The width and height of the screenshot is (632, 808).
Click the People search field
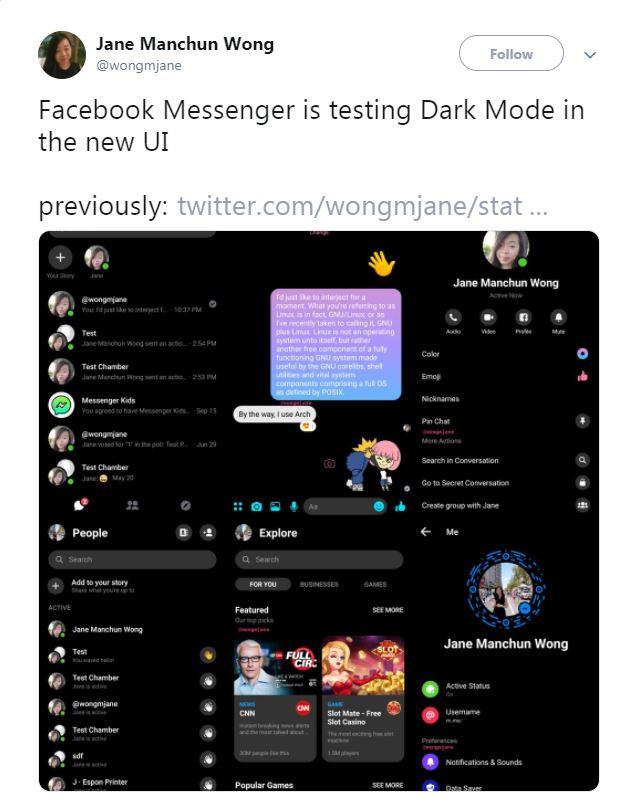coord(132,559)
